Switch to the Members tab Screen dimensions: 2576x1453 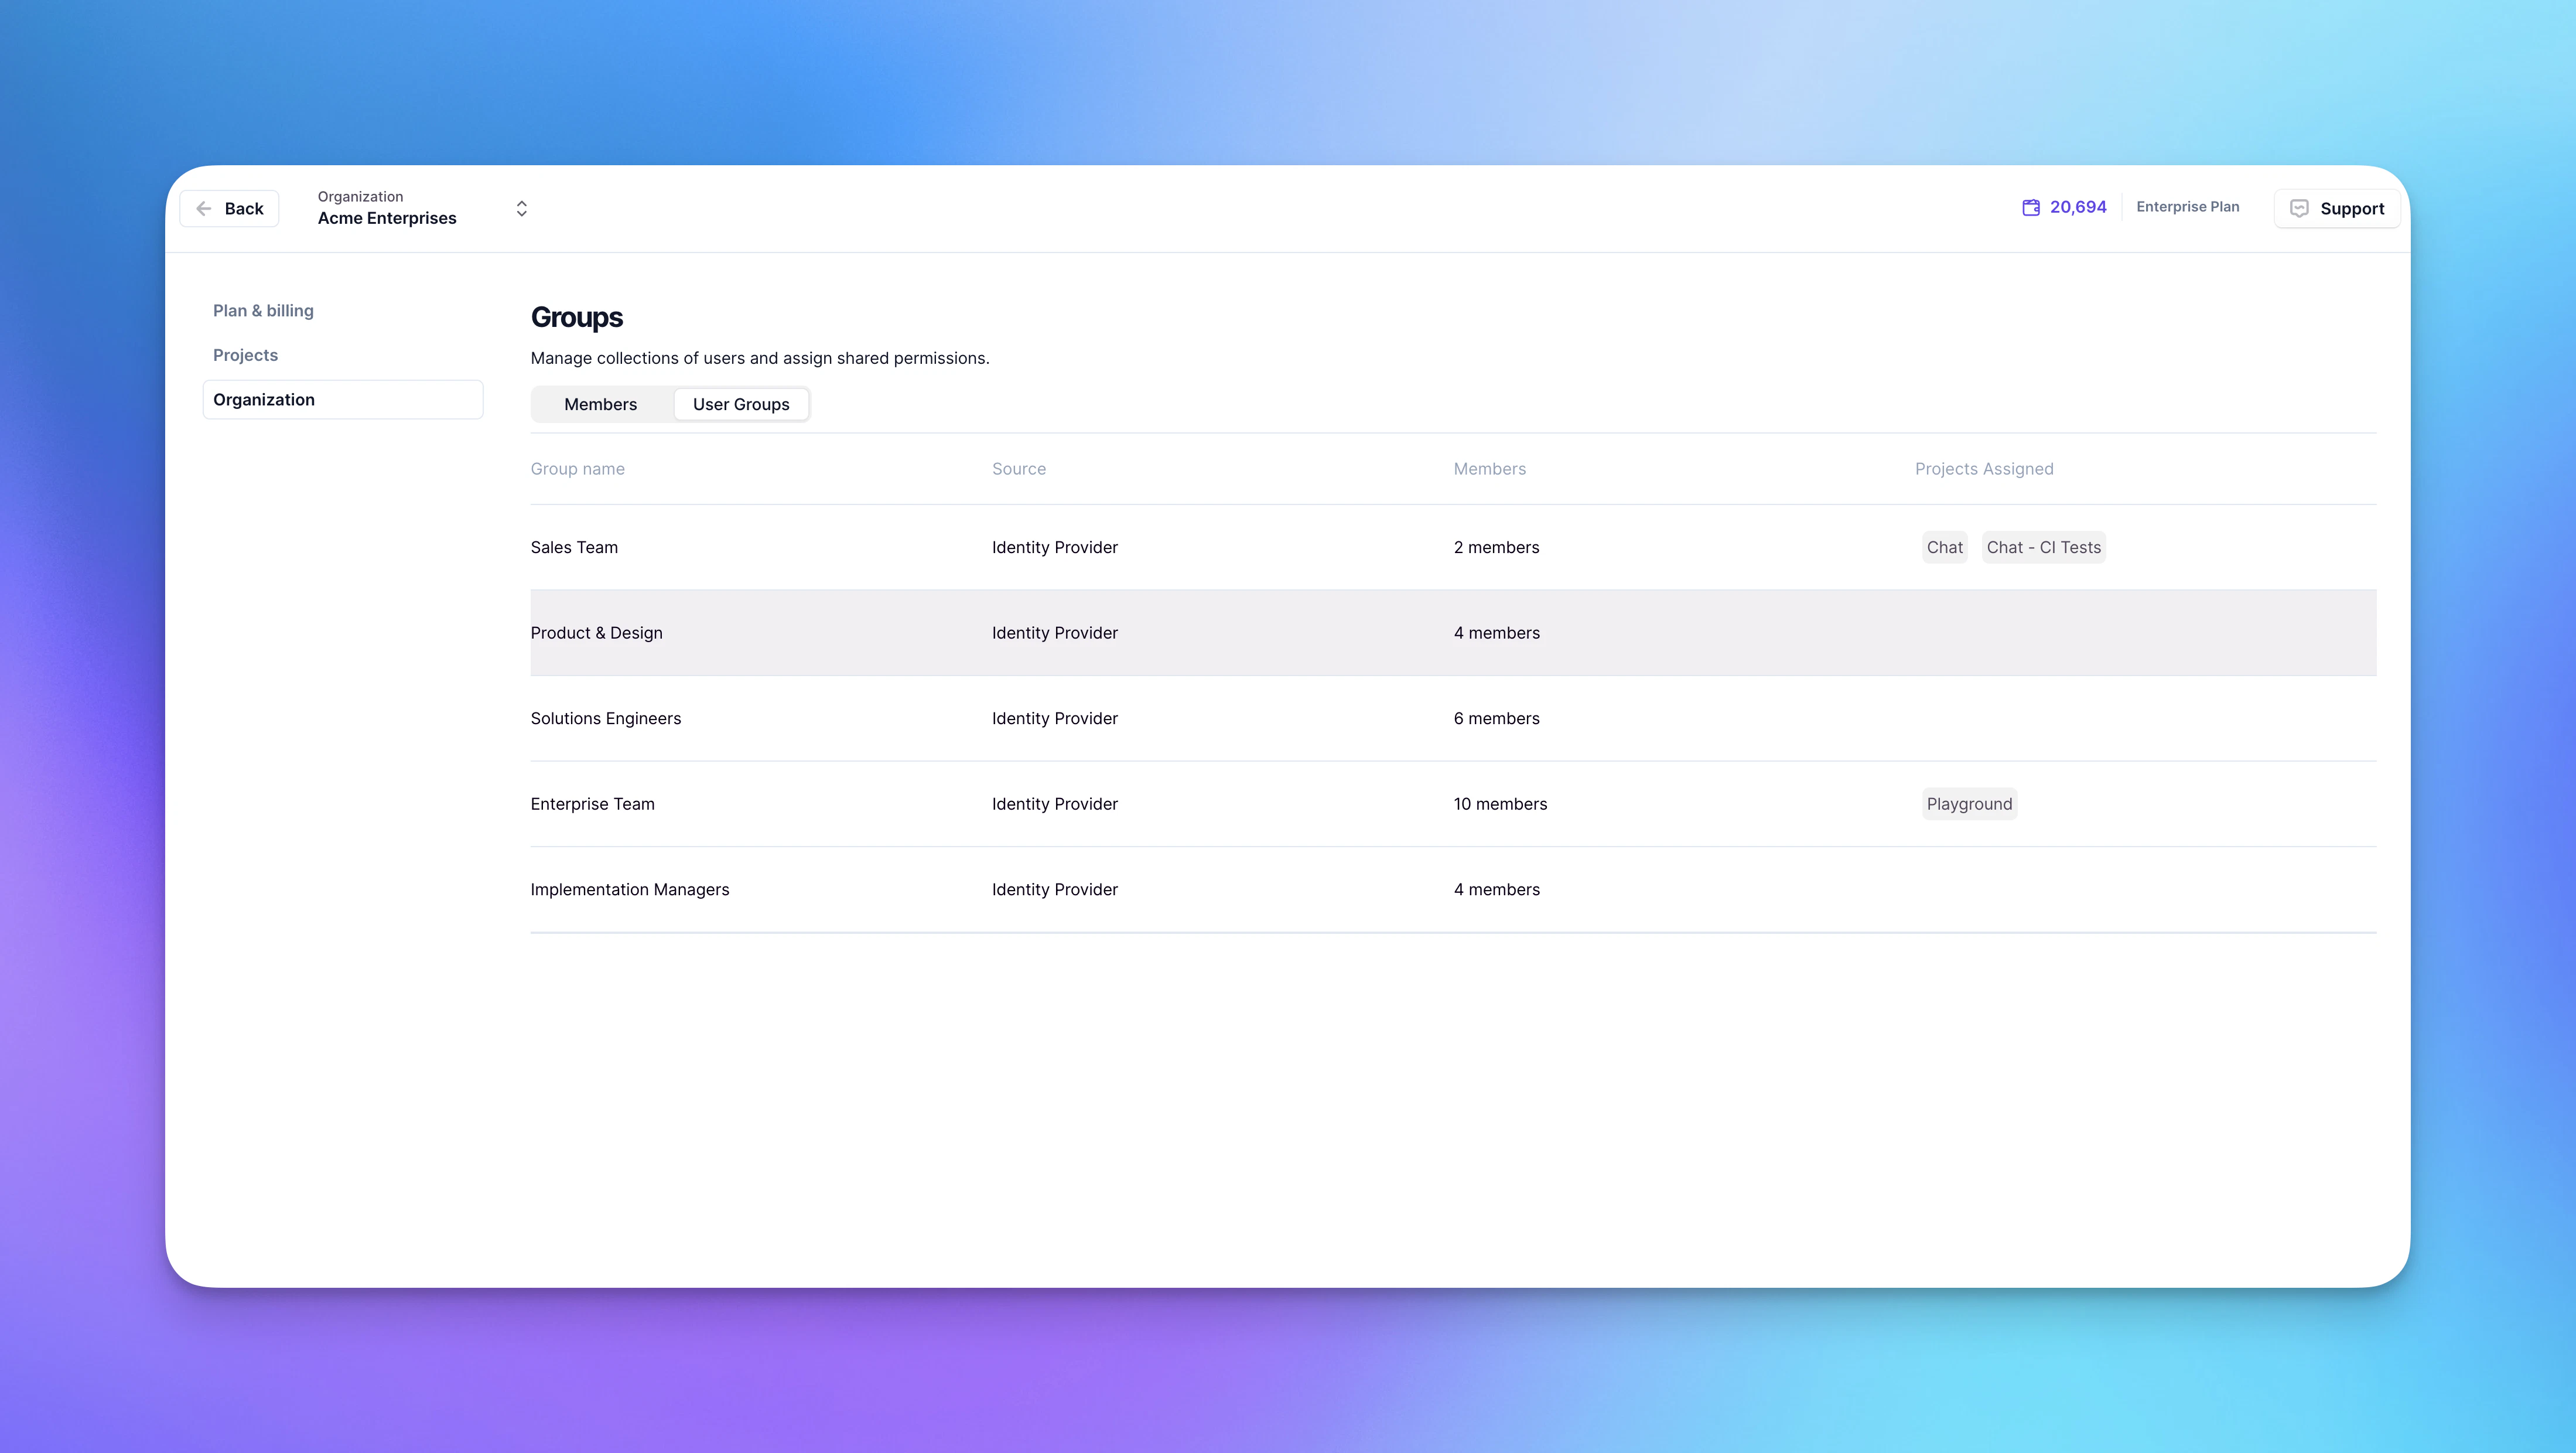pyautogui.click(x=600, y=404)
